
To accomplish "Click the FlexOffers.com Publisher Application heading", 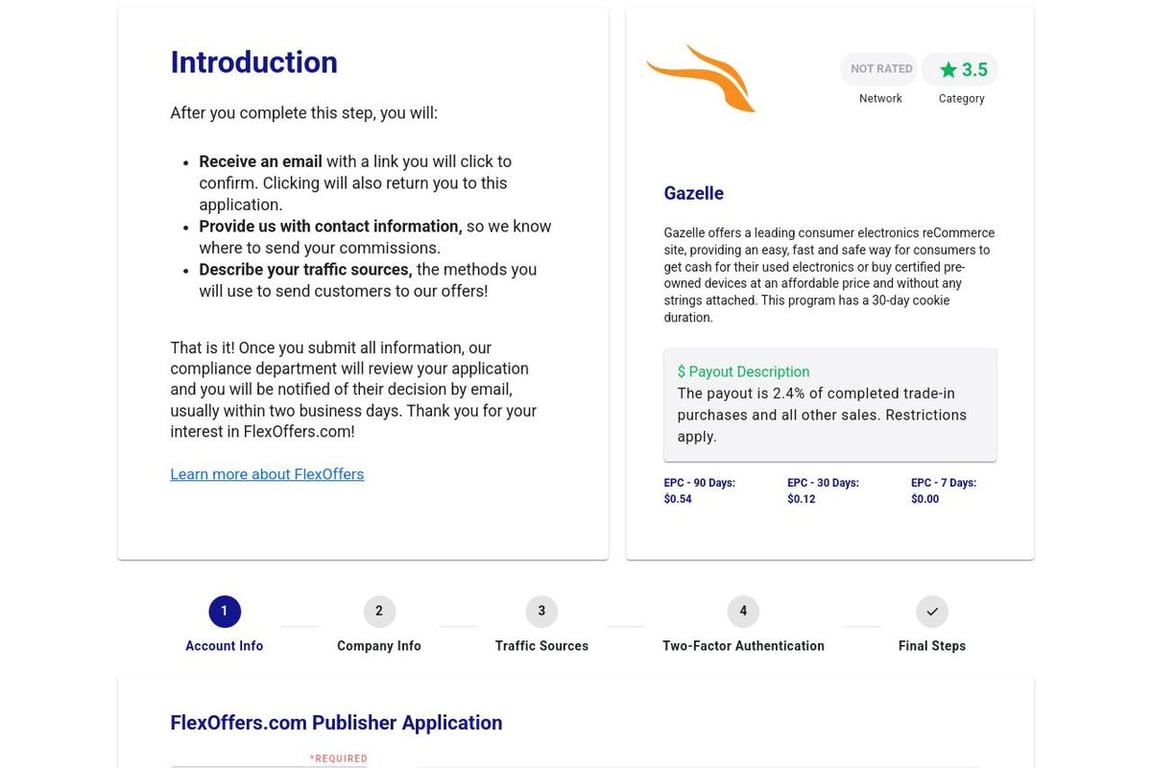I will pos(336,723).
